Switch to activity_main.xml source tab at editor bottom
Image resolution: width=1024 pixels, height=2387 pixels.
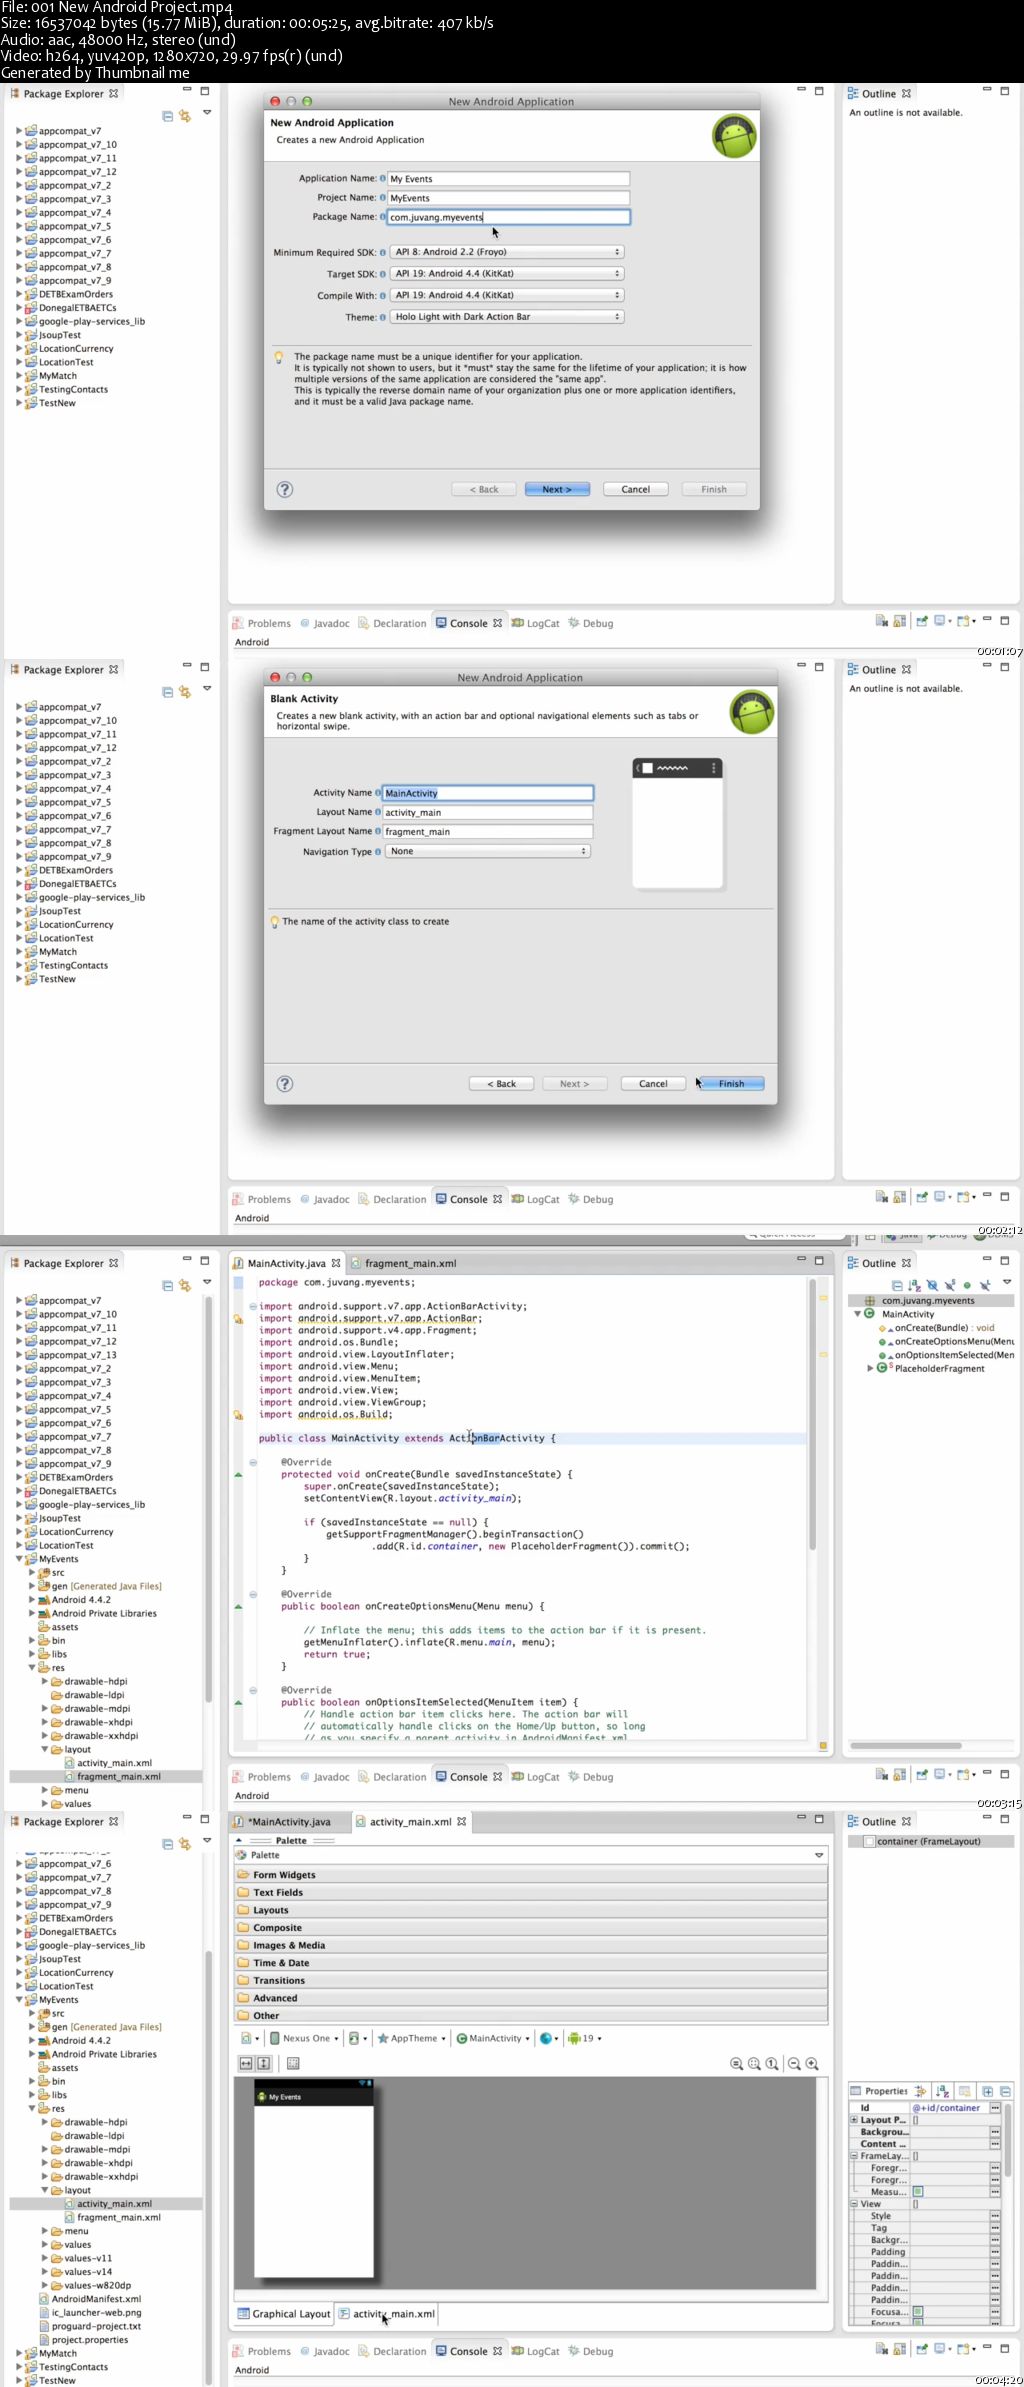coord(386,2314)
